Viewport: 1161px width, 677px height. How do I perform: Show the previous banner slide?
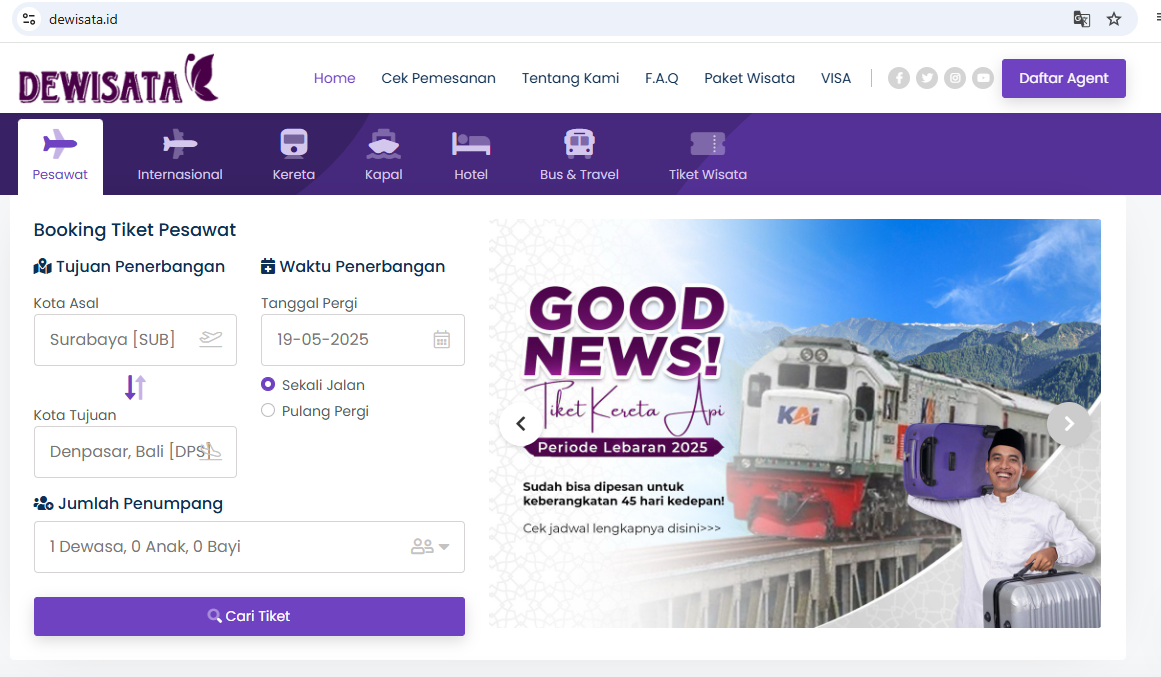(x=521, y=424)
